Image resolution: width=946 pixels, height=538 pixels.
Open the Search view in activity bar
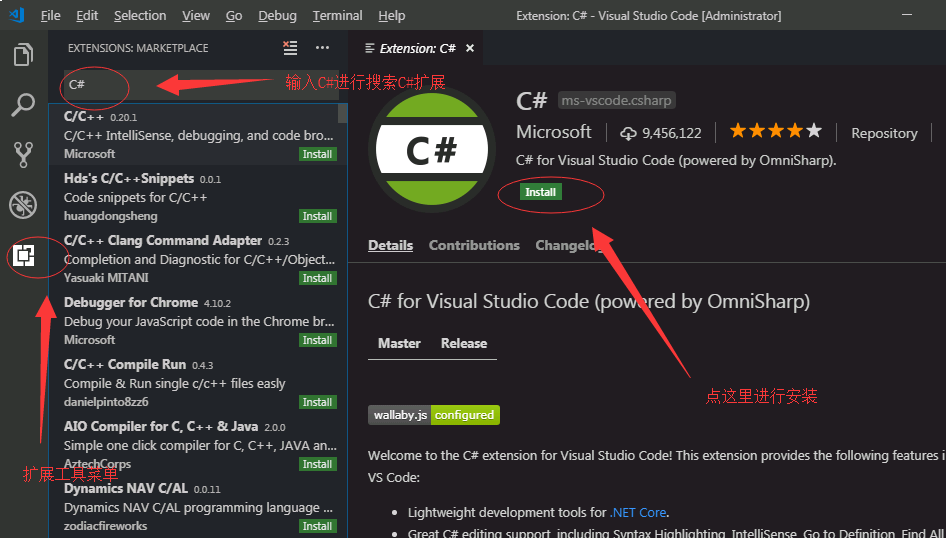tap(24, 105)
